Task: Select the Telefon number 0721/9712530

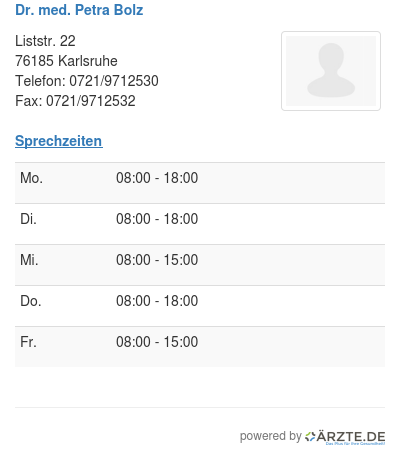Action: (114, 81)
